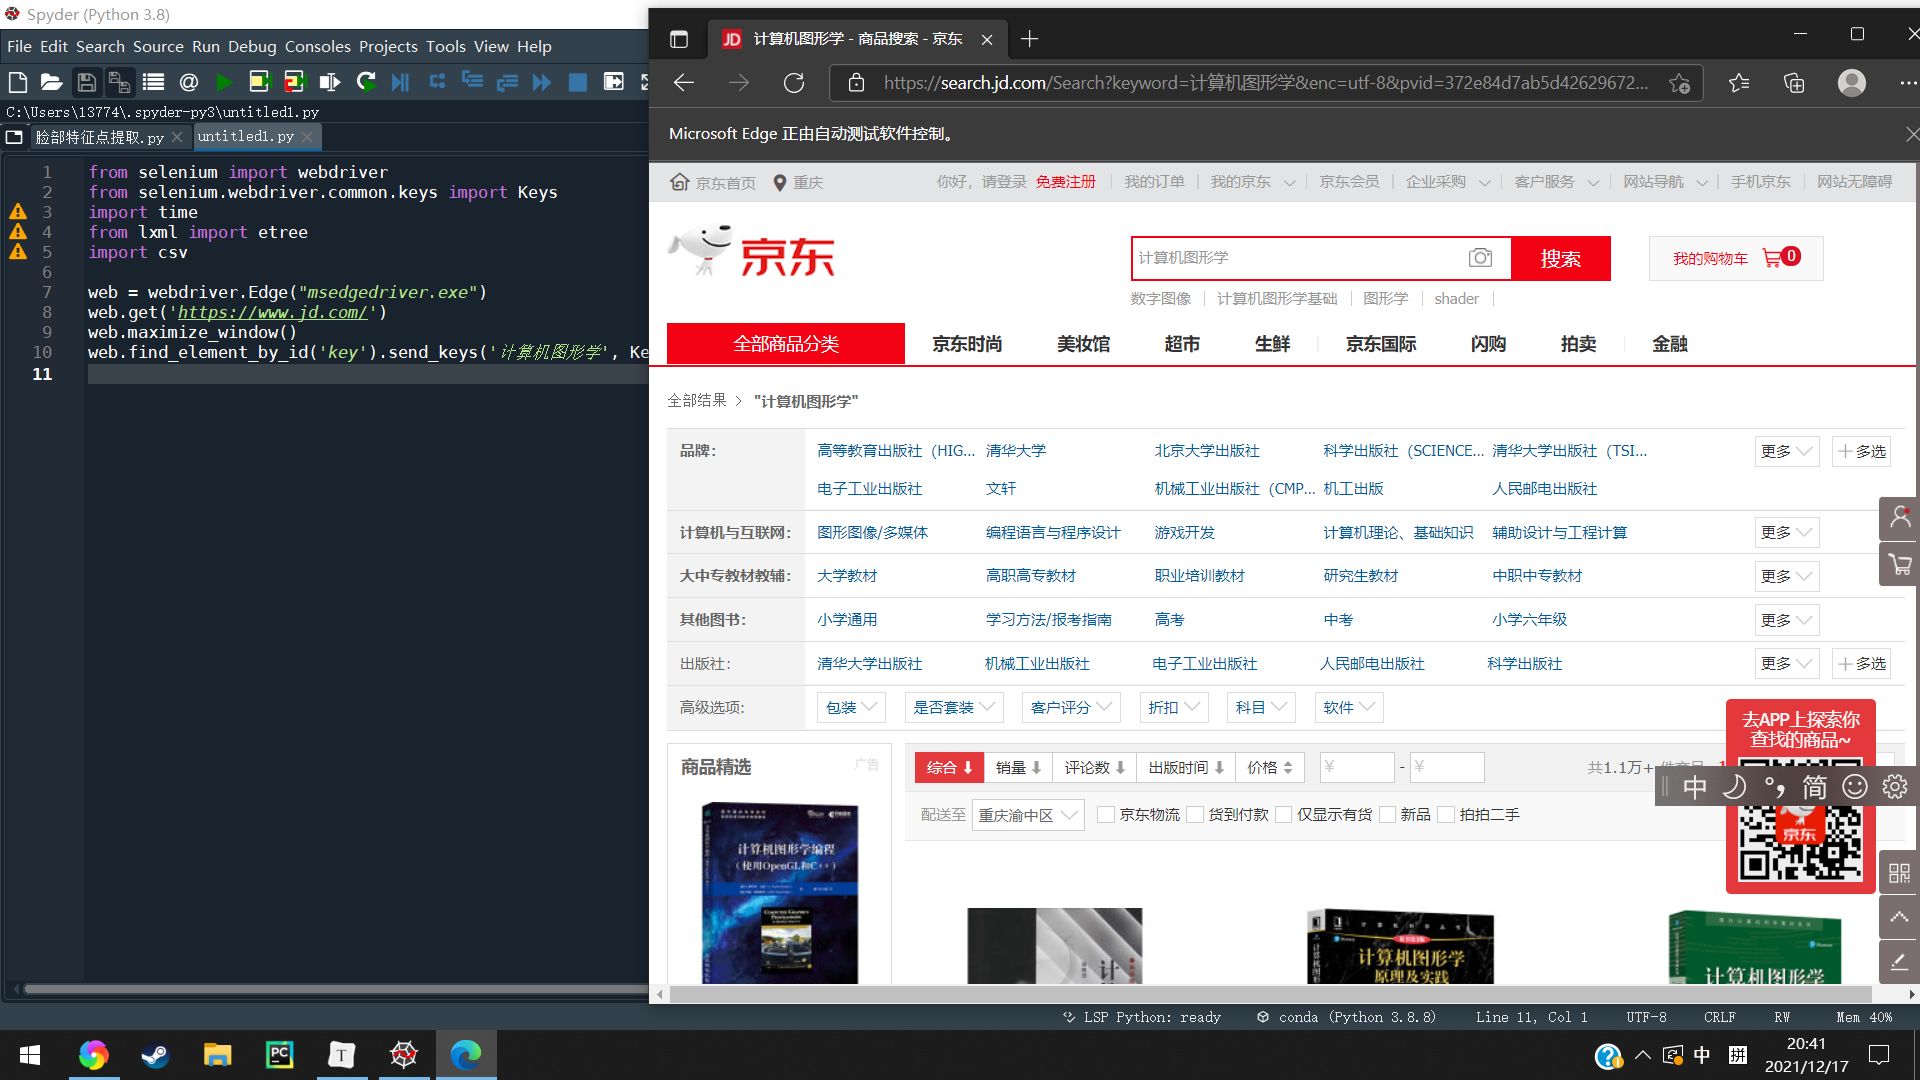Screen dimensions: 1920x1080
Task: Re-run last script in Spyder
Action: click(366, 82)
